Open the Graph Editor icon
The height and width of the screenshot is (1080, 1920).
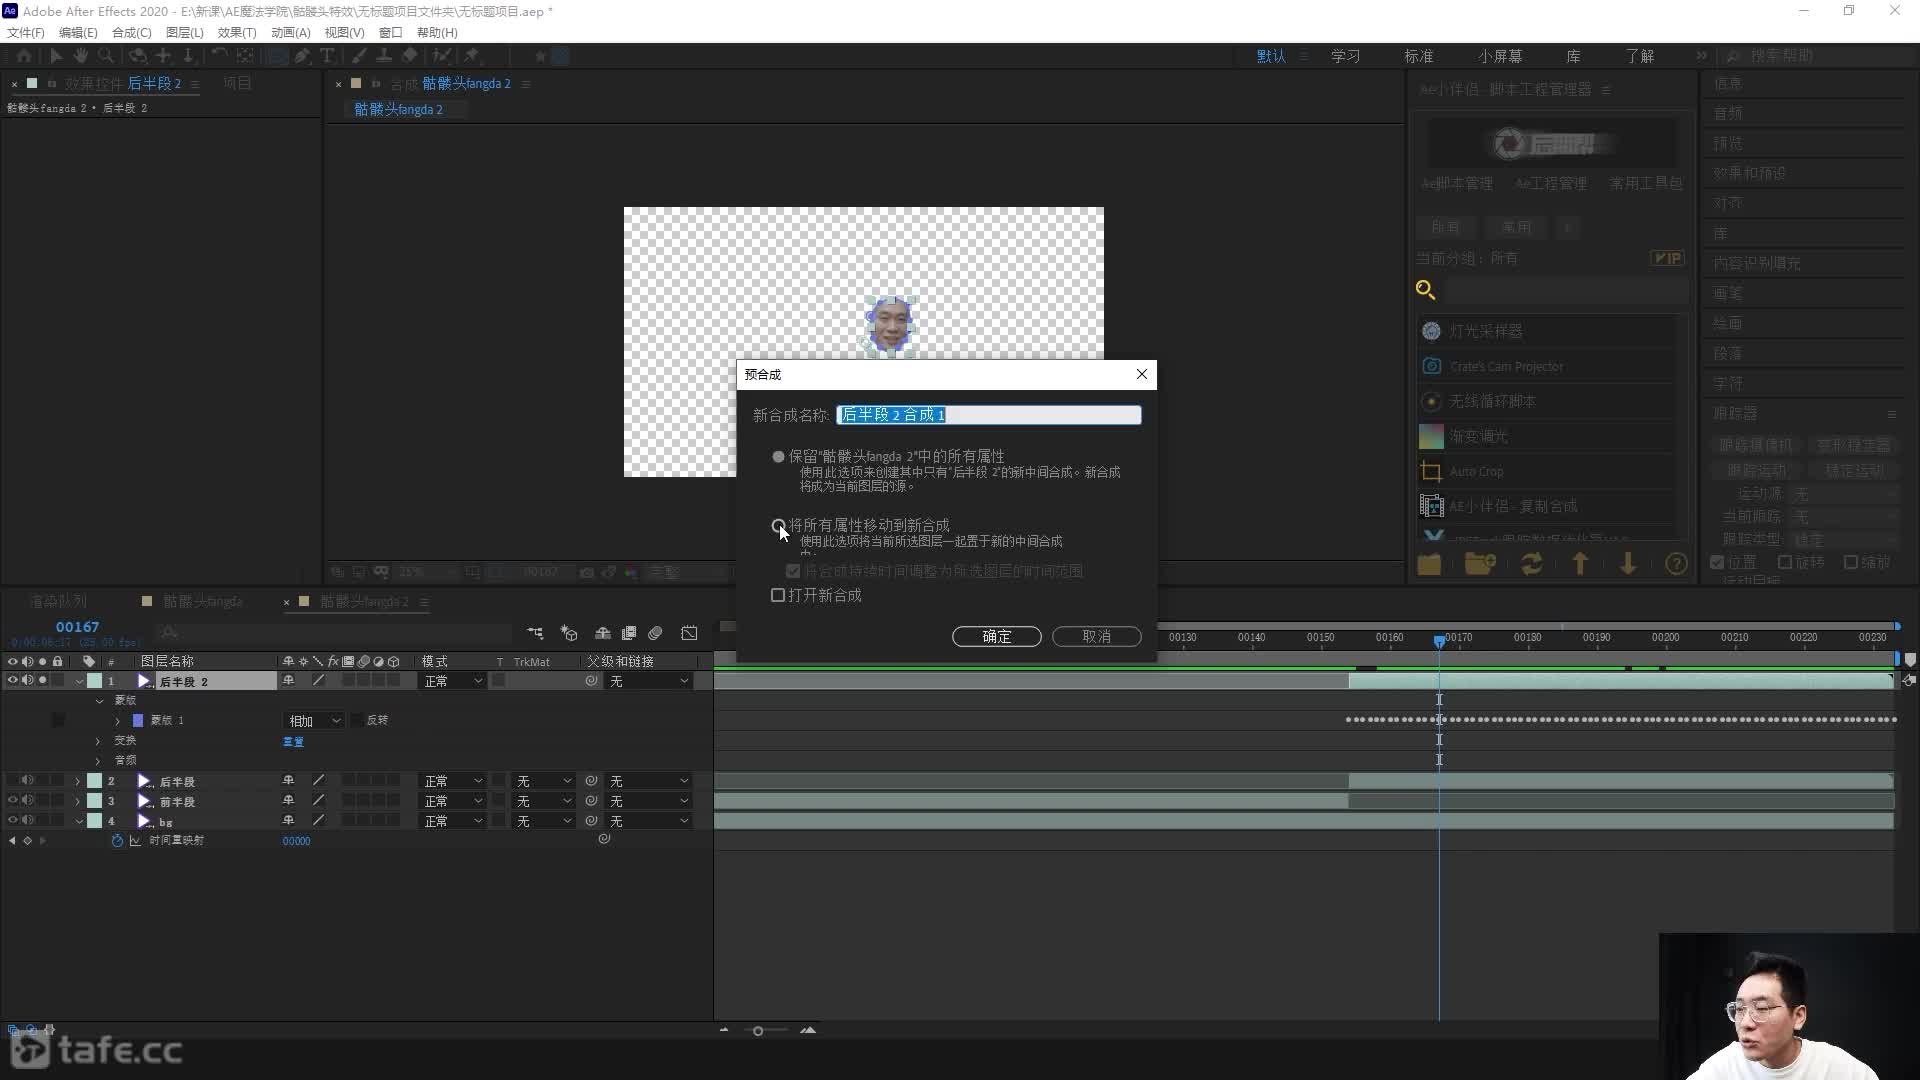[689, 633]
